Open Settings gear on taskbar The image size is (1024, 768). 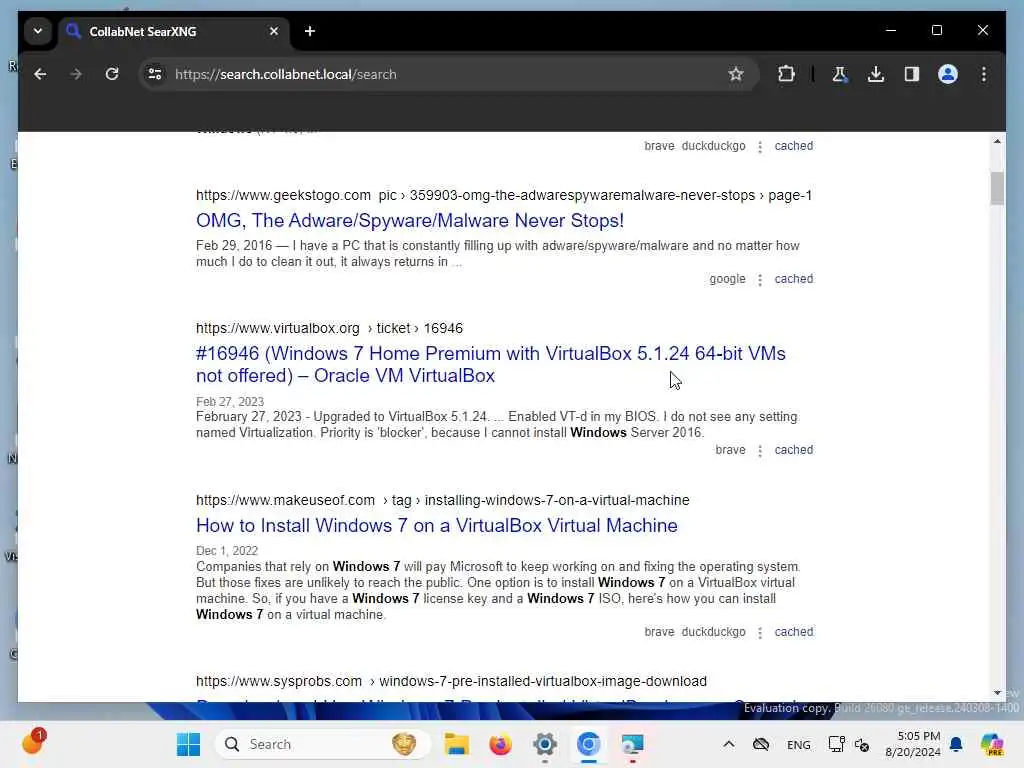point(545,744)
